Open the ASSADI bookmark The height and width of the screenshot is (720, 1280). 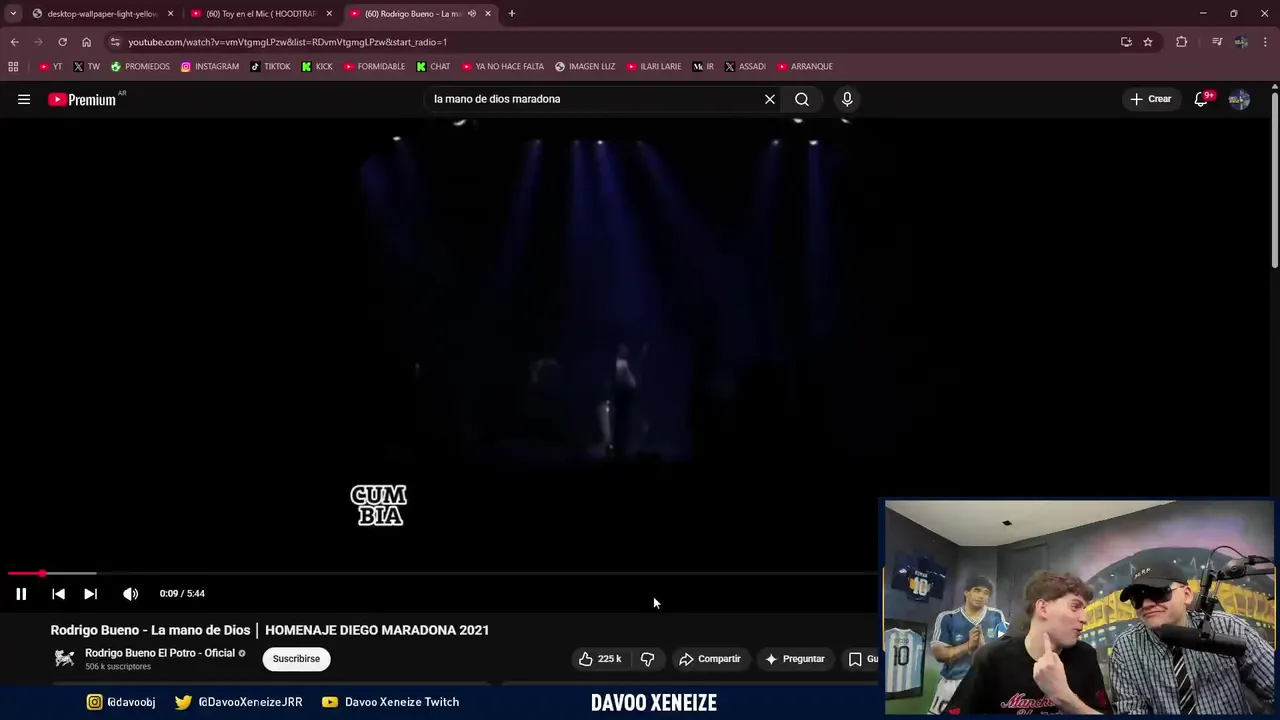pyautogui.click(x=745, y=67)
